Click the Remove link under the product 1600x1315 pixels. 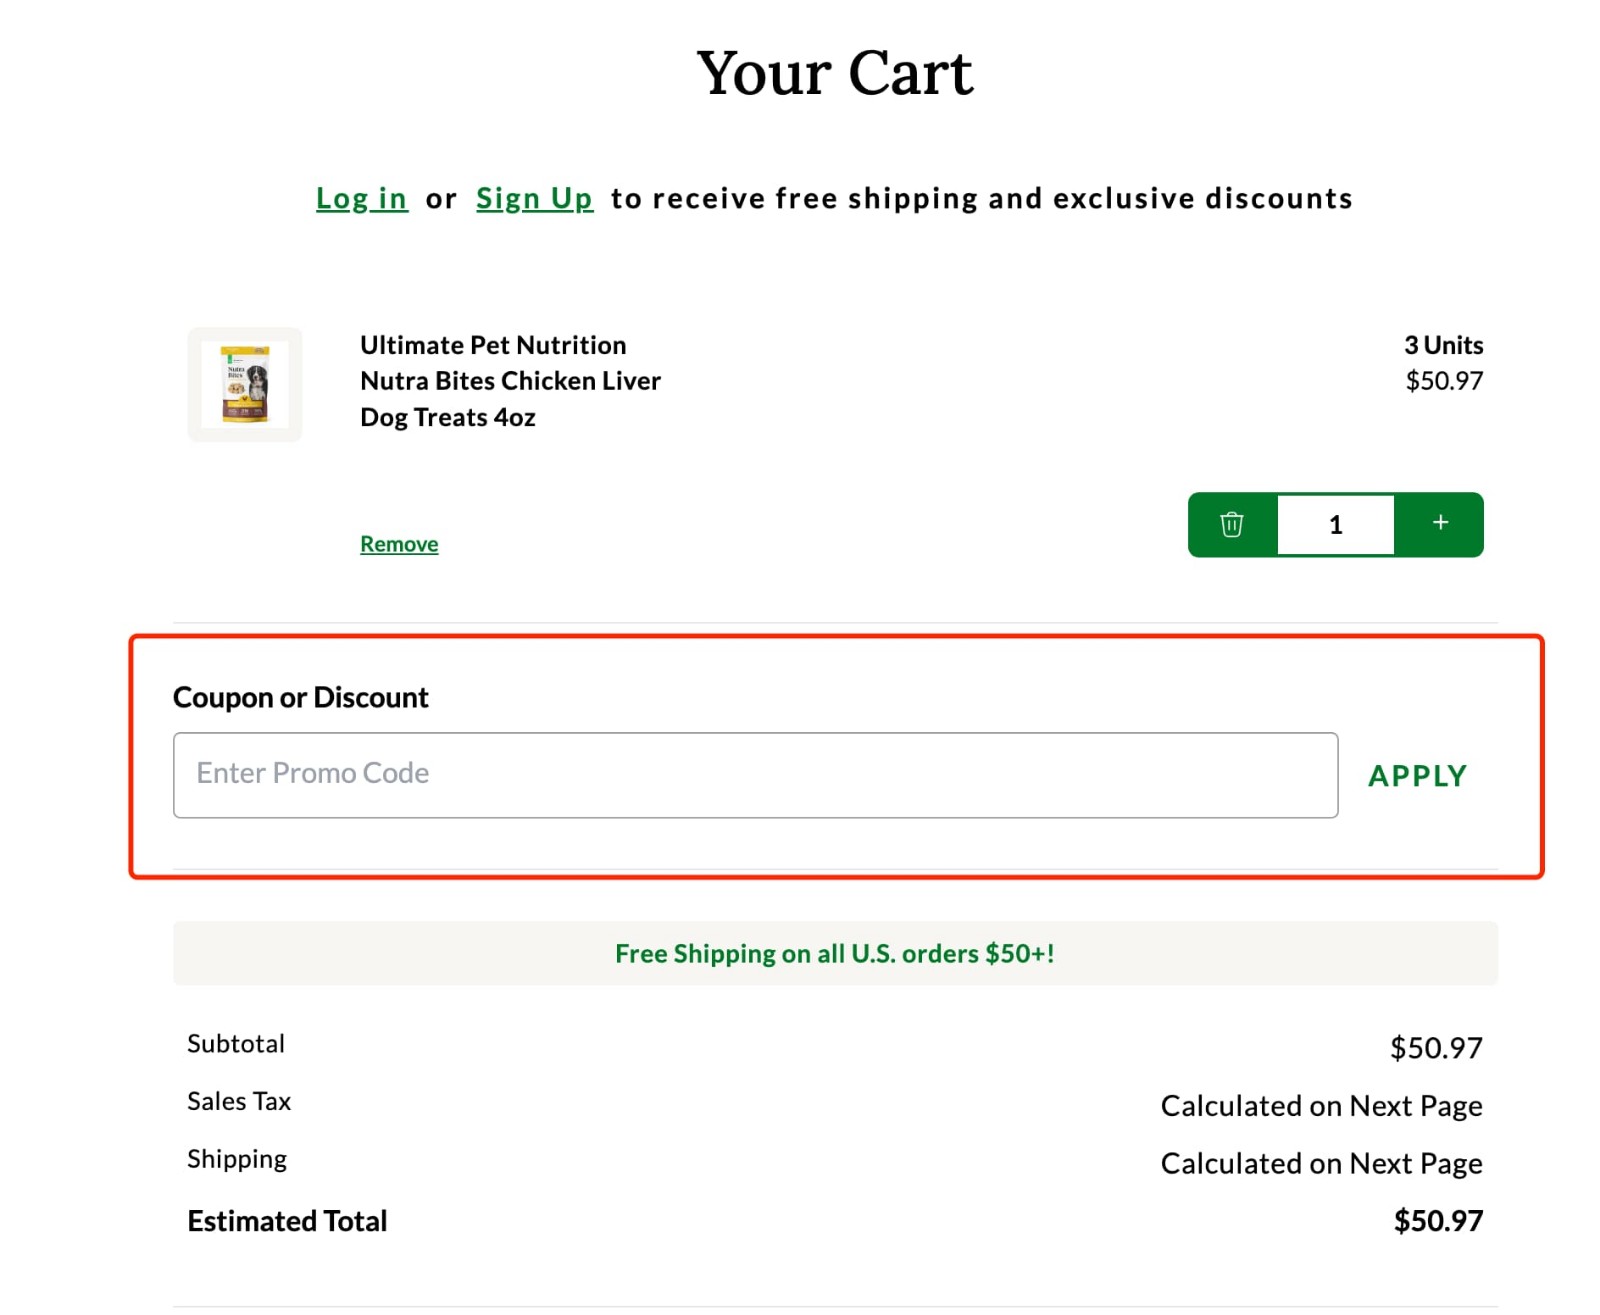[398, 543]
